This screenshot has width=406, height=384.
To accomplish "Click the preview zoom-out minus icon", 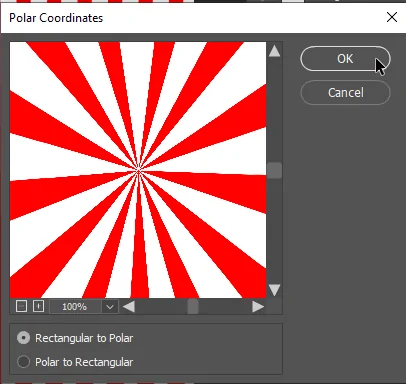I will [x=21, y=306].
